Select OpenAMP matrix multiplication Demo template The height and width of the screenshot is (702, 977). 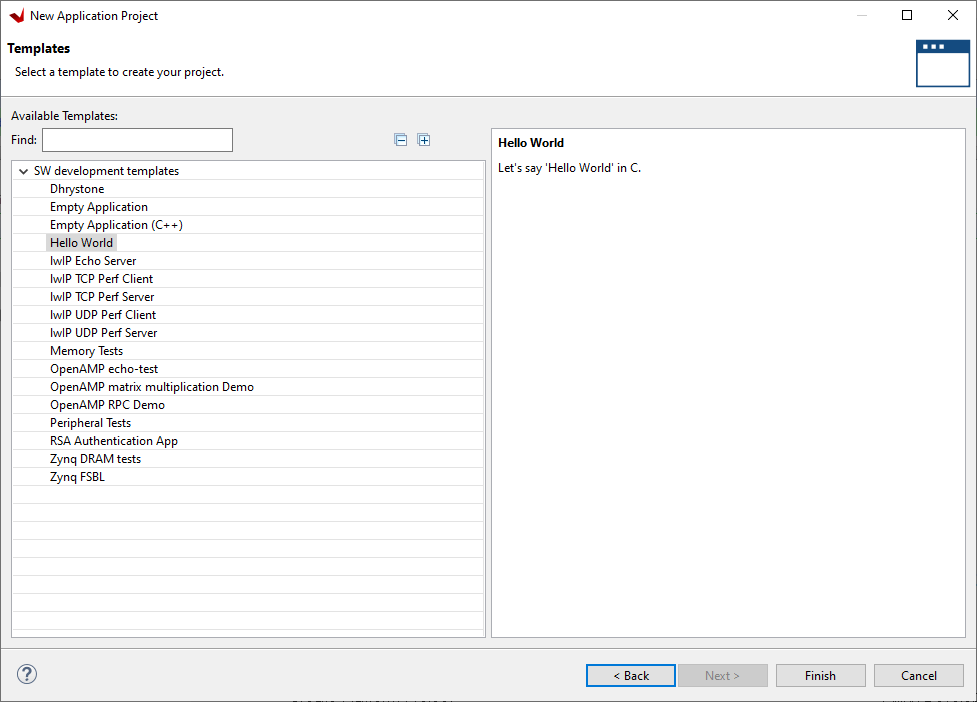click(x=152, y=387)
